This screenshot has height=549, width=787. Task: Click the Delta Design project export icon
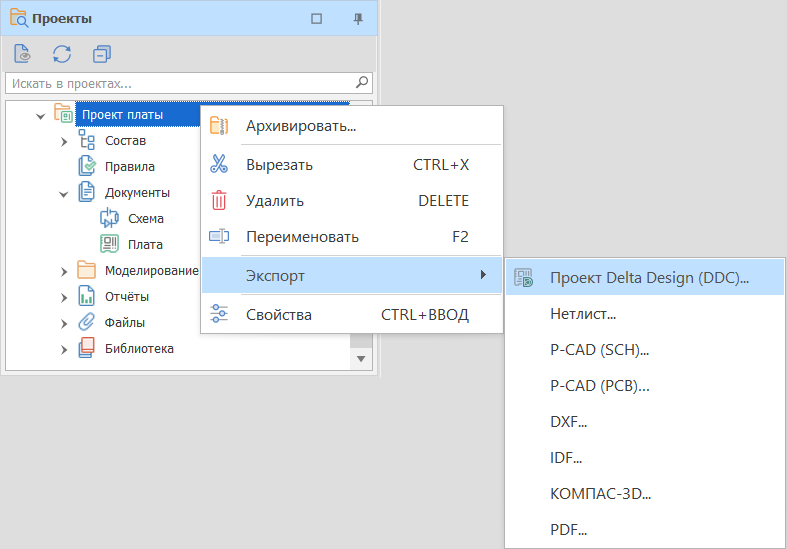(523, 277)
